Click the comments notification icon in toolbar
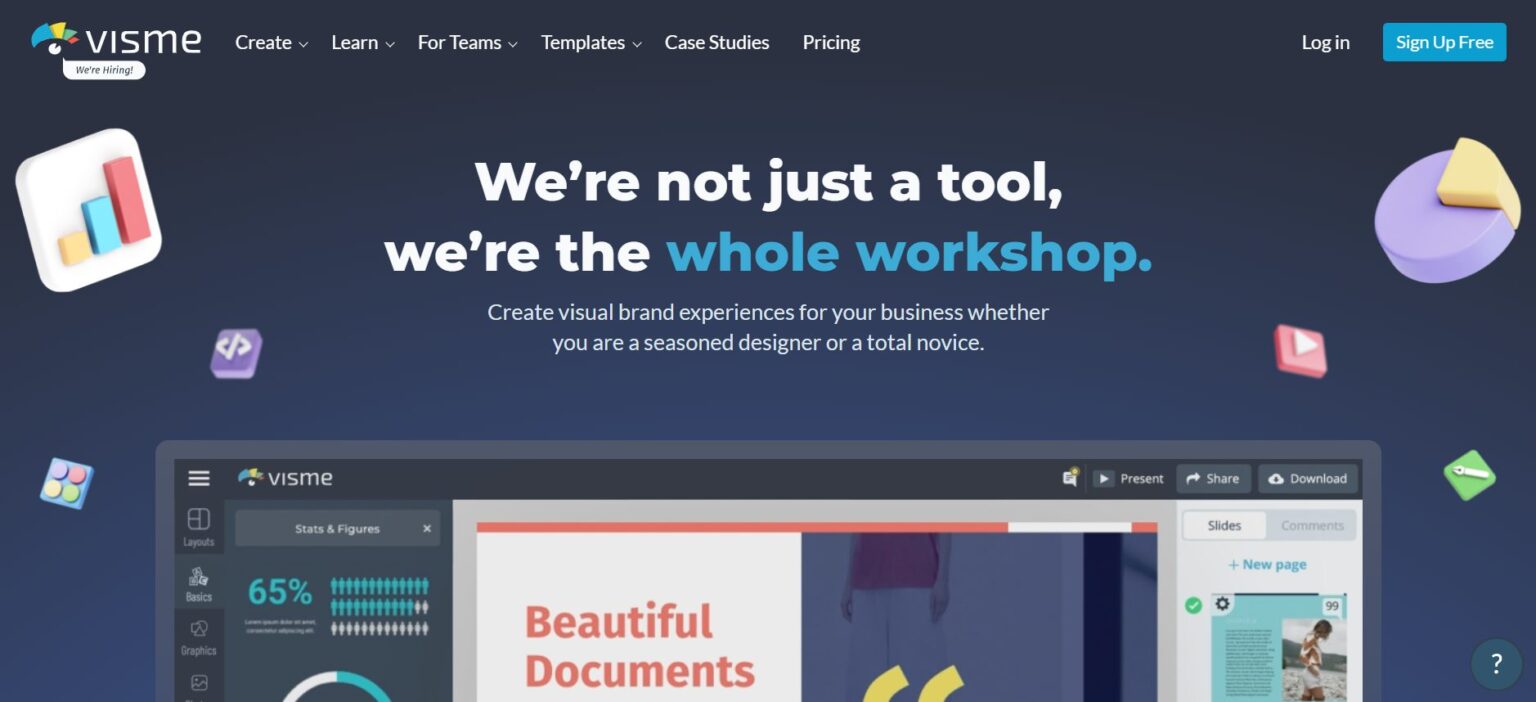This screenshot has height=702, width=1536. click(x=1069, y=478)
